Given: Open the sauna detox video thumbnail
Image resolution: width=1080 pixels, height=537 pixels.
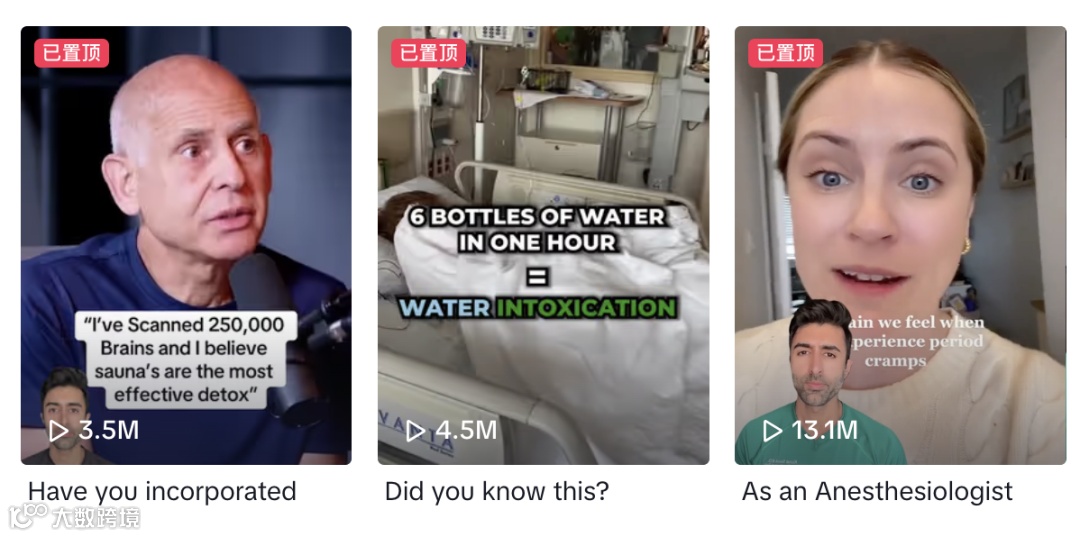Looking at the screenshot, I should click(186, 245).
